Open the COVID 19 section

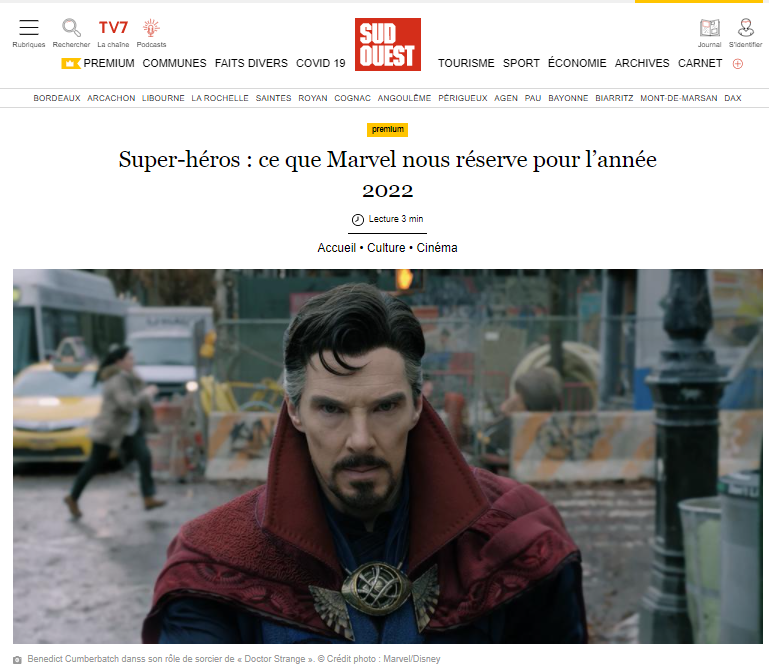coord(321,63)
